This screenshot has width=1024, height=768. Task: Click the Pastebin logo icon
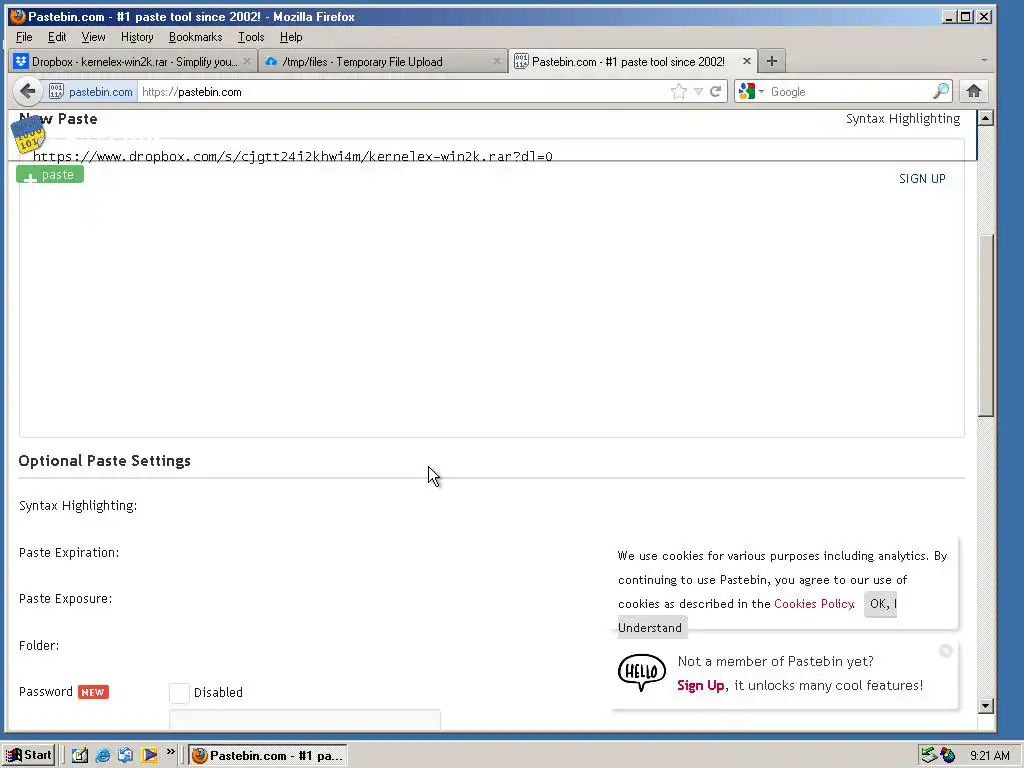coord(28,133)
